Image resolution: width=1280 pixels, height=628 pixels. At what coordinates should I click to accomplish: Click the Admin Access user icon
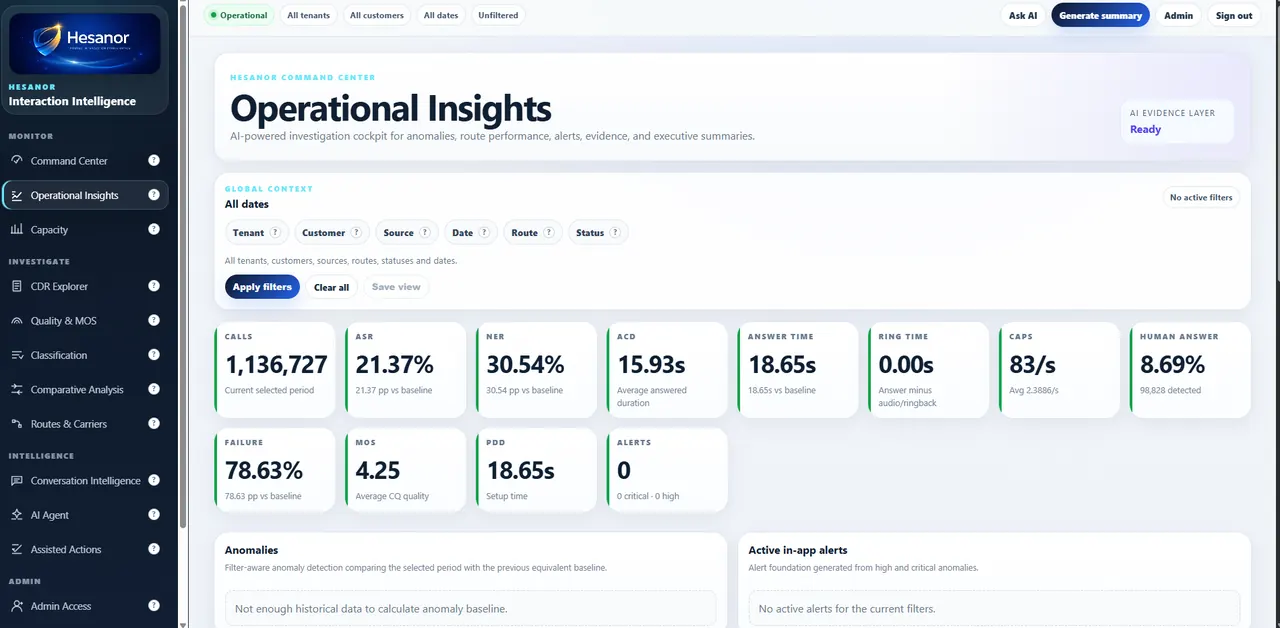click(17, 605)
